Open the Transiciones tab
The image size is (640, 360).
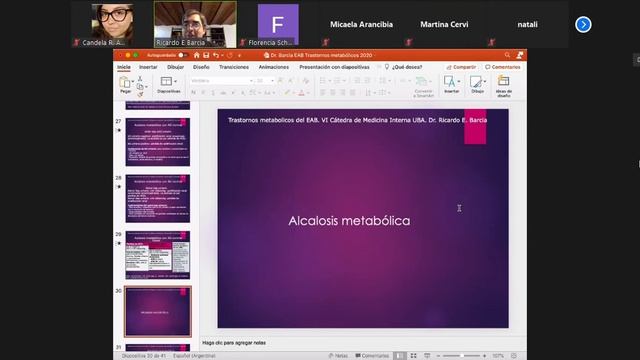pyautogui.click(x=234, y=67)
